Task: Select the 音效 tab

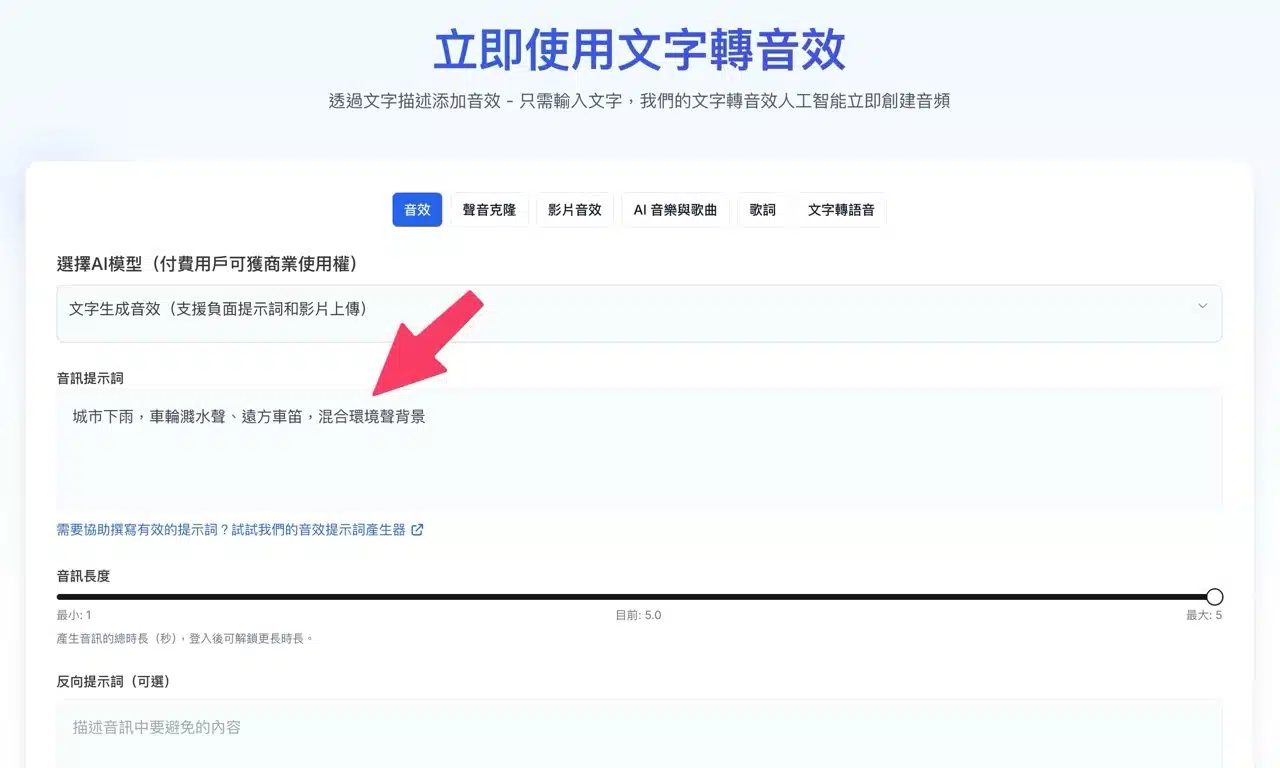Action: 417,210
